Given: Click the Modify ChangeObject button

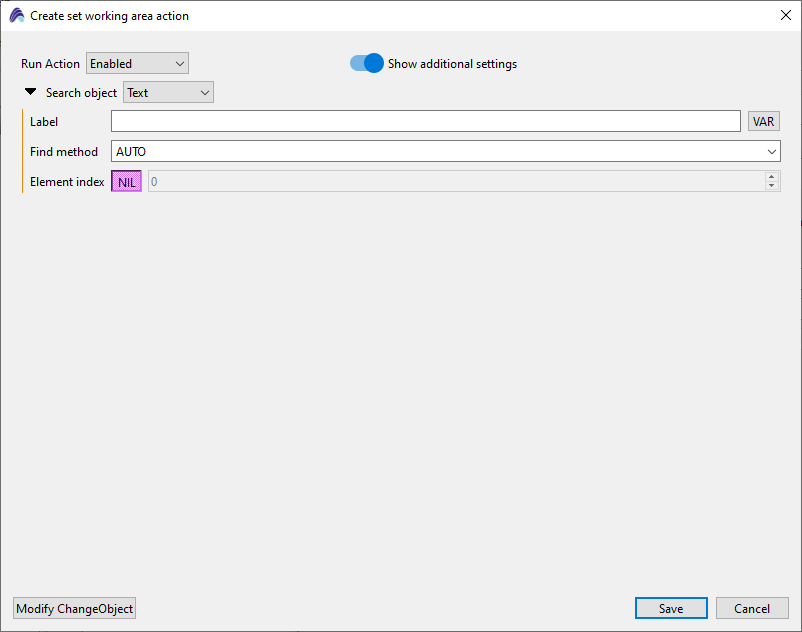Looking at the screenshot, I should [x=75, y=609].
